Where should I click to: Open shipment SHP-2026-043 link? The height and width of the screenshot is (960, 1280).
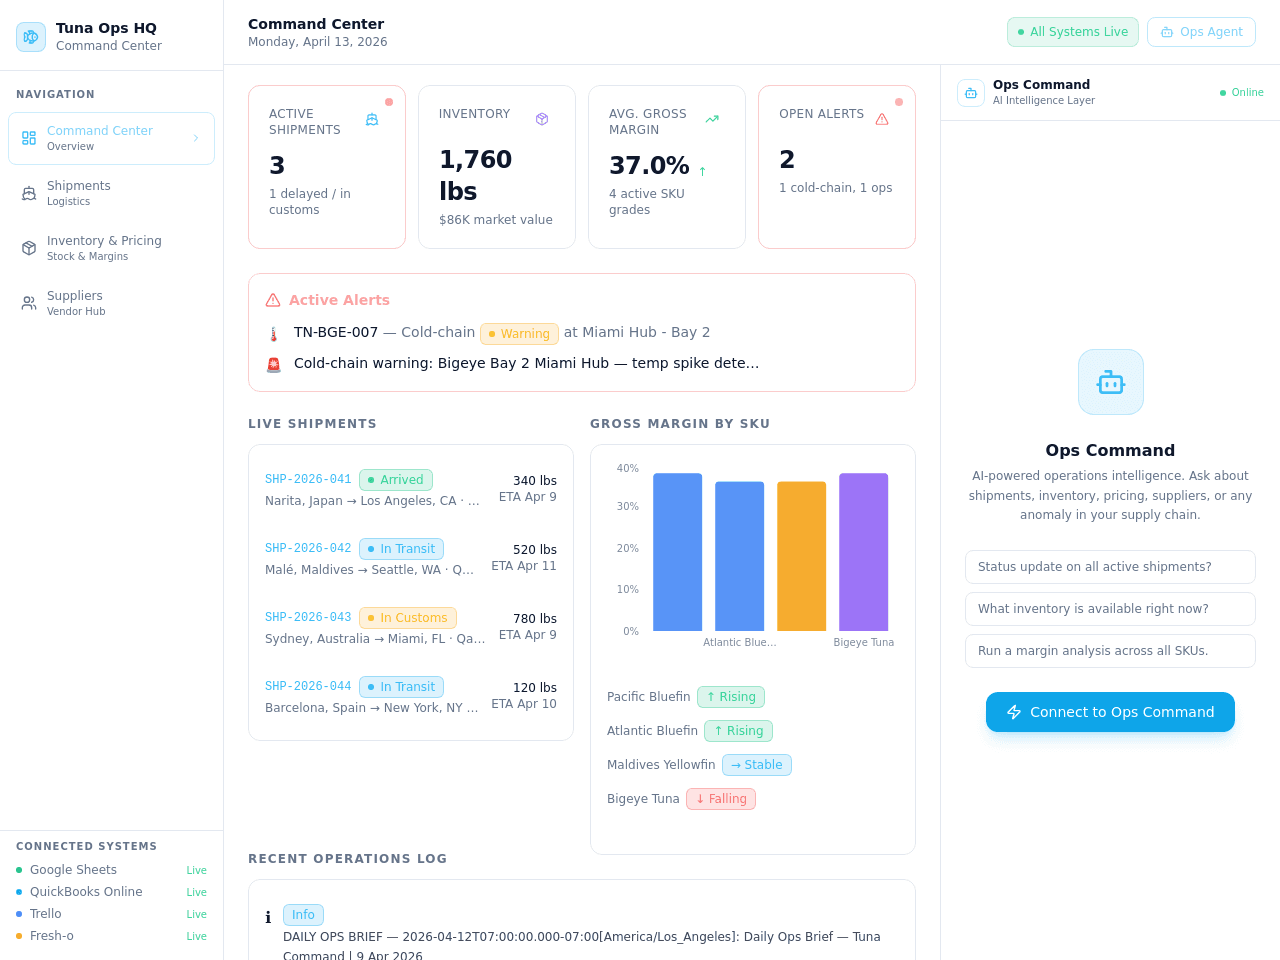point(308,618)
